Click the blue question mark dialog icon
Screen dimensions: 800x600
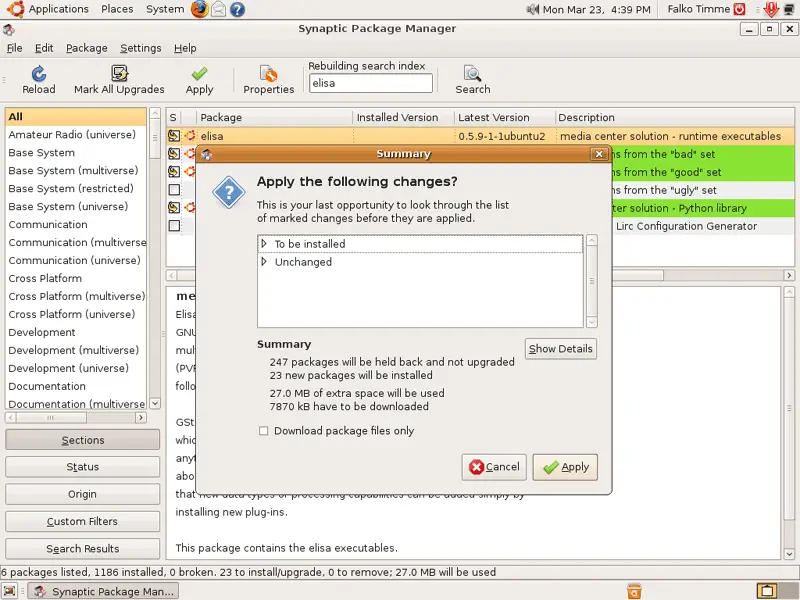[229, 192]
